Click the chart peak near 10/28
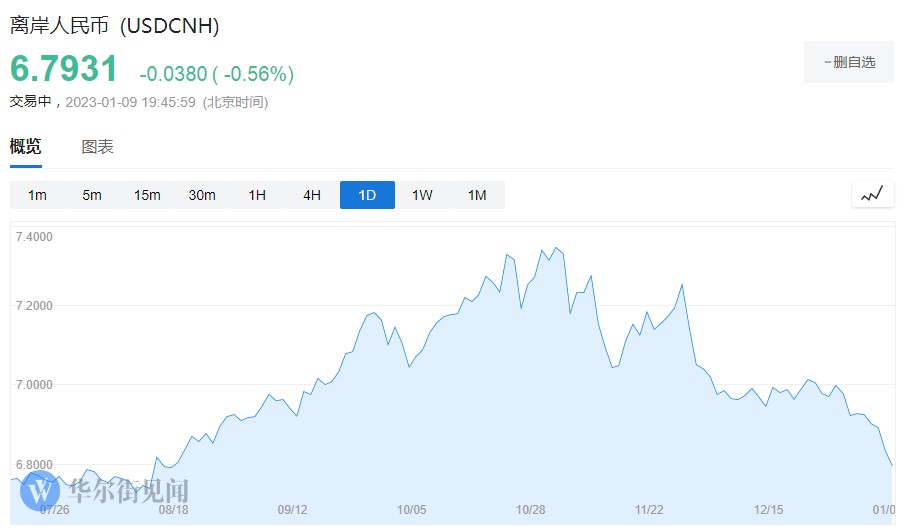Screen dimensions: 903x529 pyautogui.click(x=556, y=248)
